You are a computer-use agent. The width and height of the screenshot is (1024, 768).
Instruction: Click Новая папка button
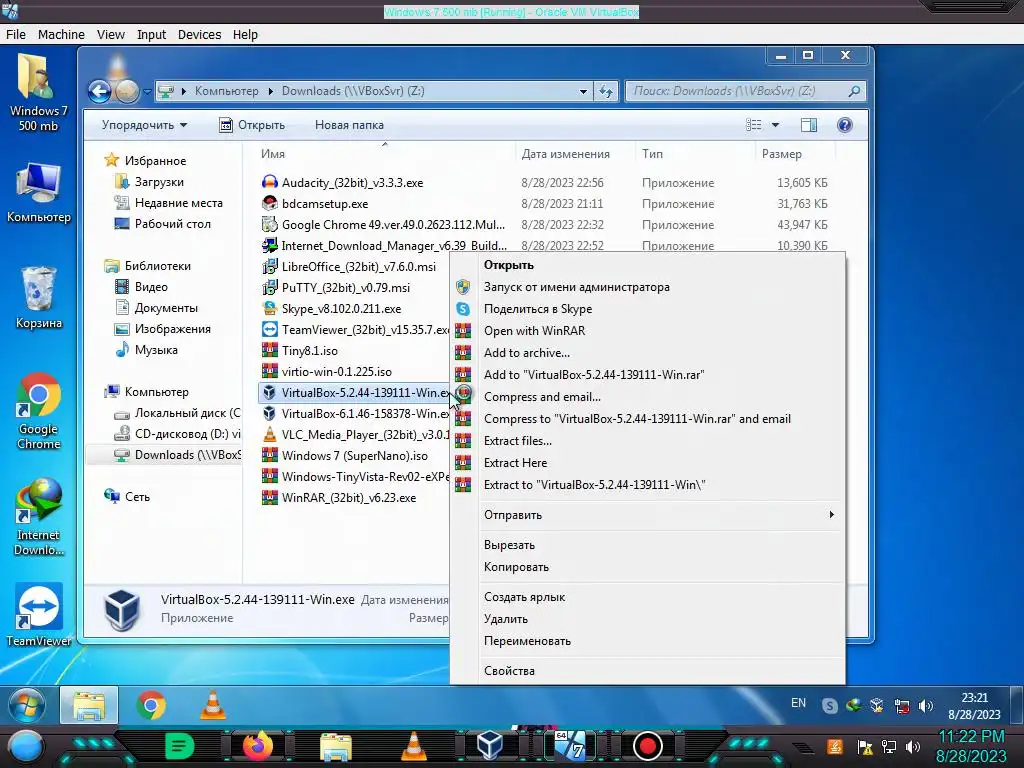(x=349, y=125)
